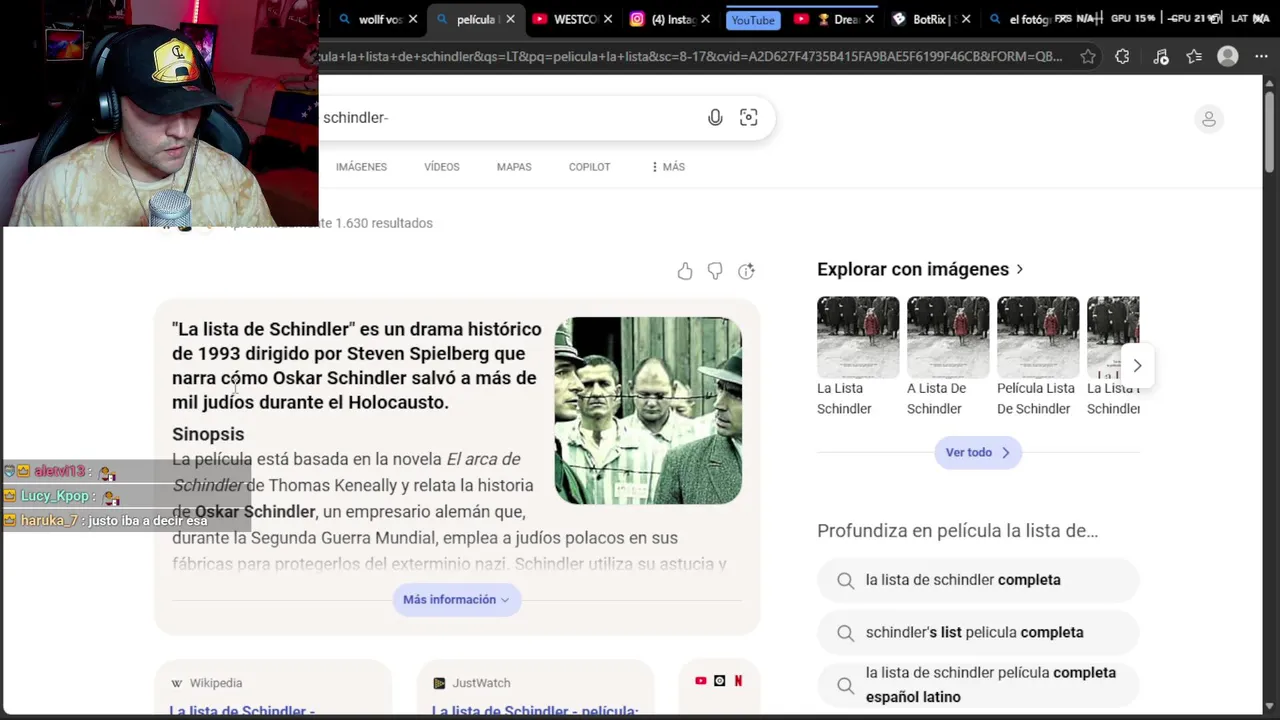Switch to IMÁGENES search tab
1280x720 pixels.
coord(361,167)
